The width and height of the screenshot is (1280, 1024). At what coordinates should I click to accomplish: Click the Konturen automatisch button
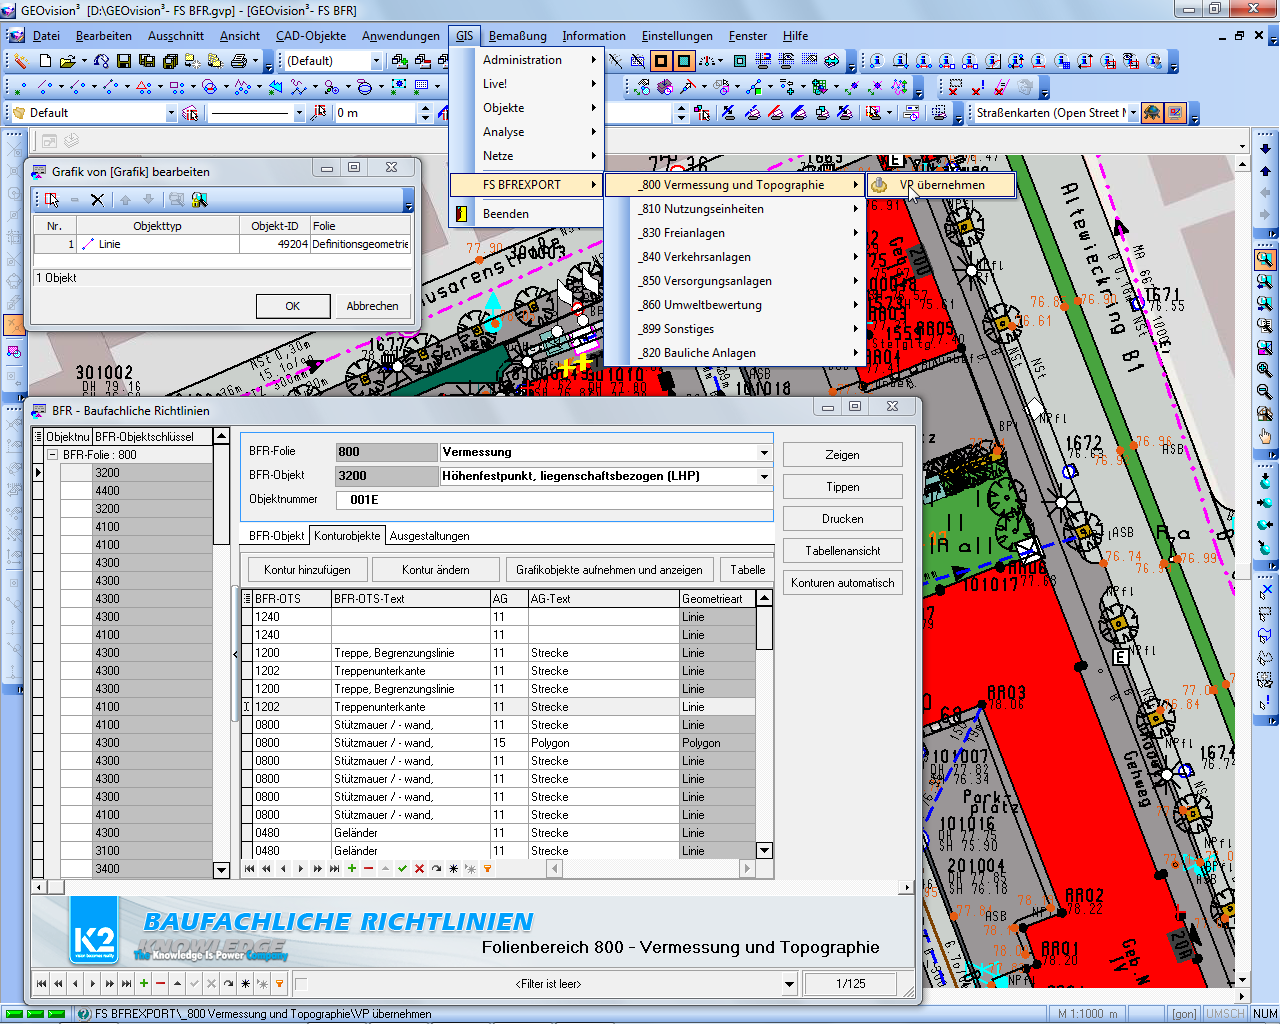coord(843,583)
